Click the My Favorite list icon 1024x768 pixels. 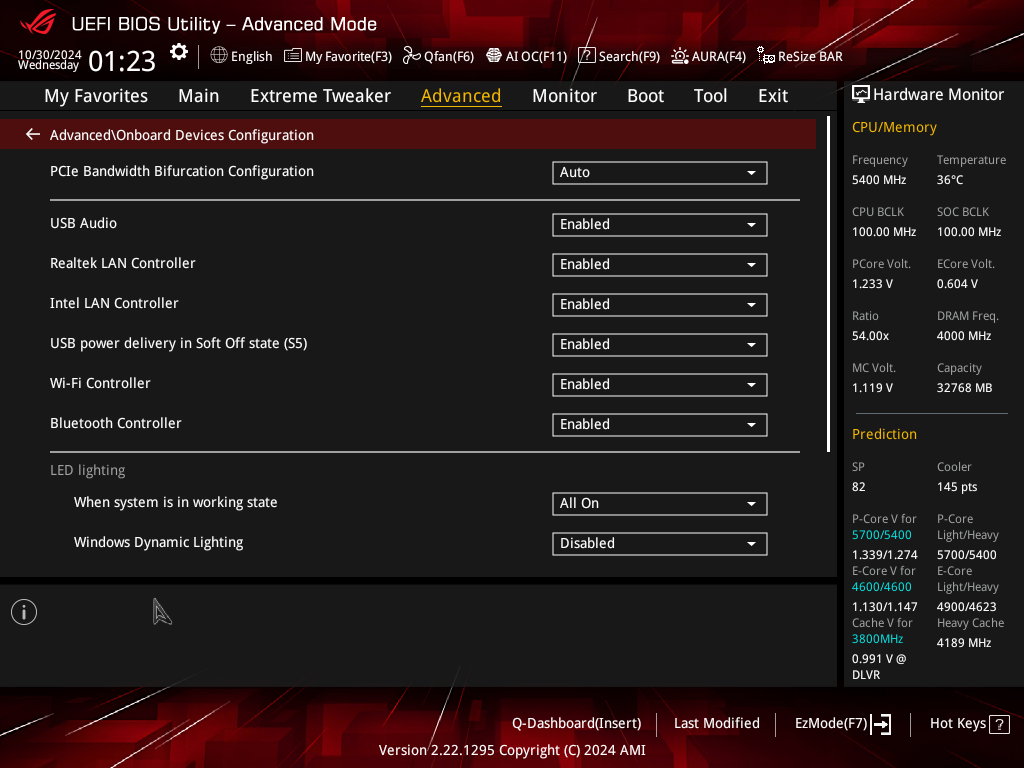(x=293, y=56)
